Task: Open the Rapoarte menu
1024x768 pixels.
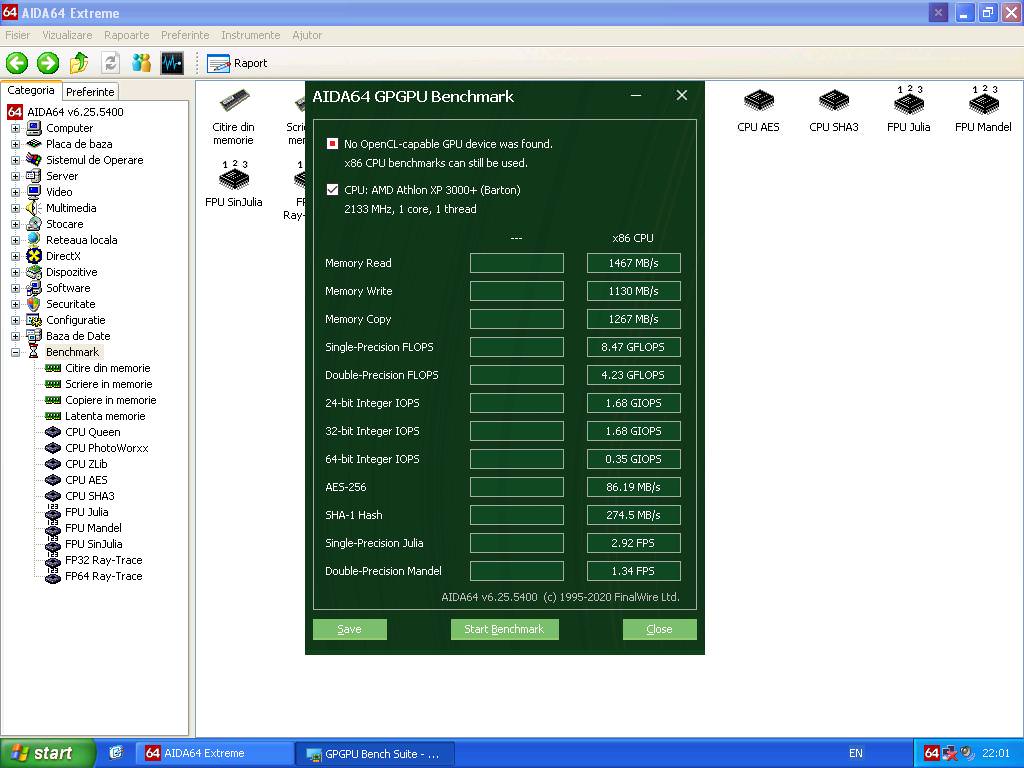Action: pos(127,35)
